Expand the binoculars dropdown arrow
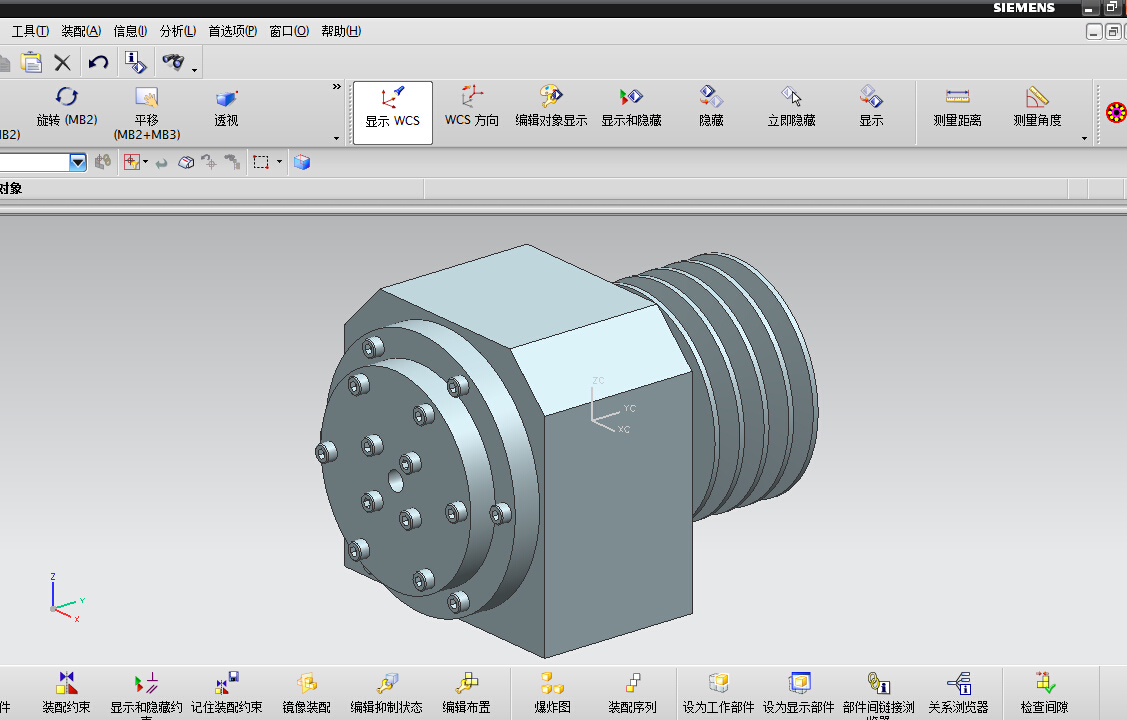Screen dimensions: 1127x720 point(195,70)
